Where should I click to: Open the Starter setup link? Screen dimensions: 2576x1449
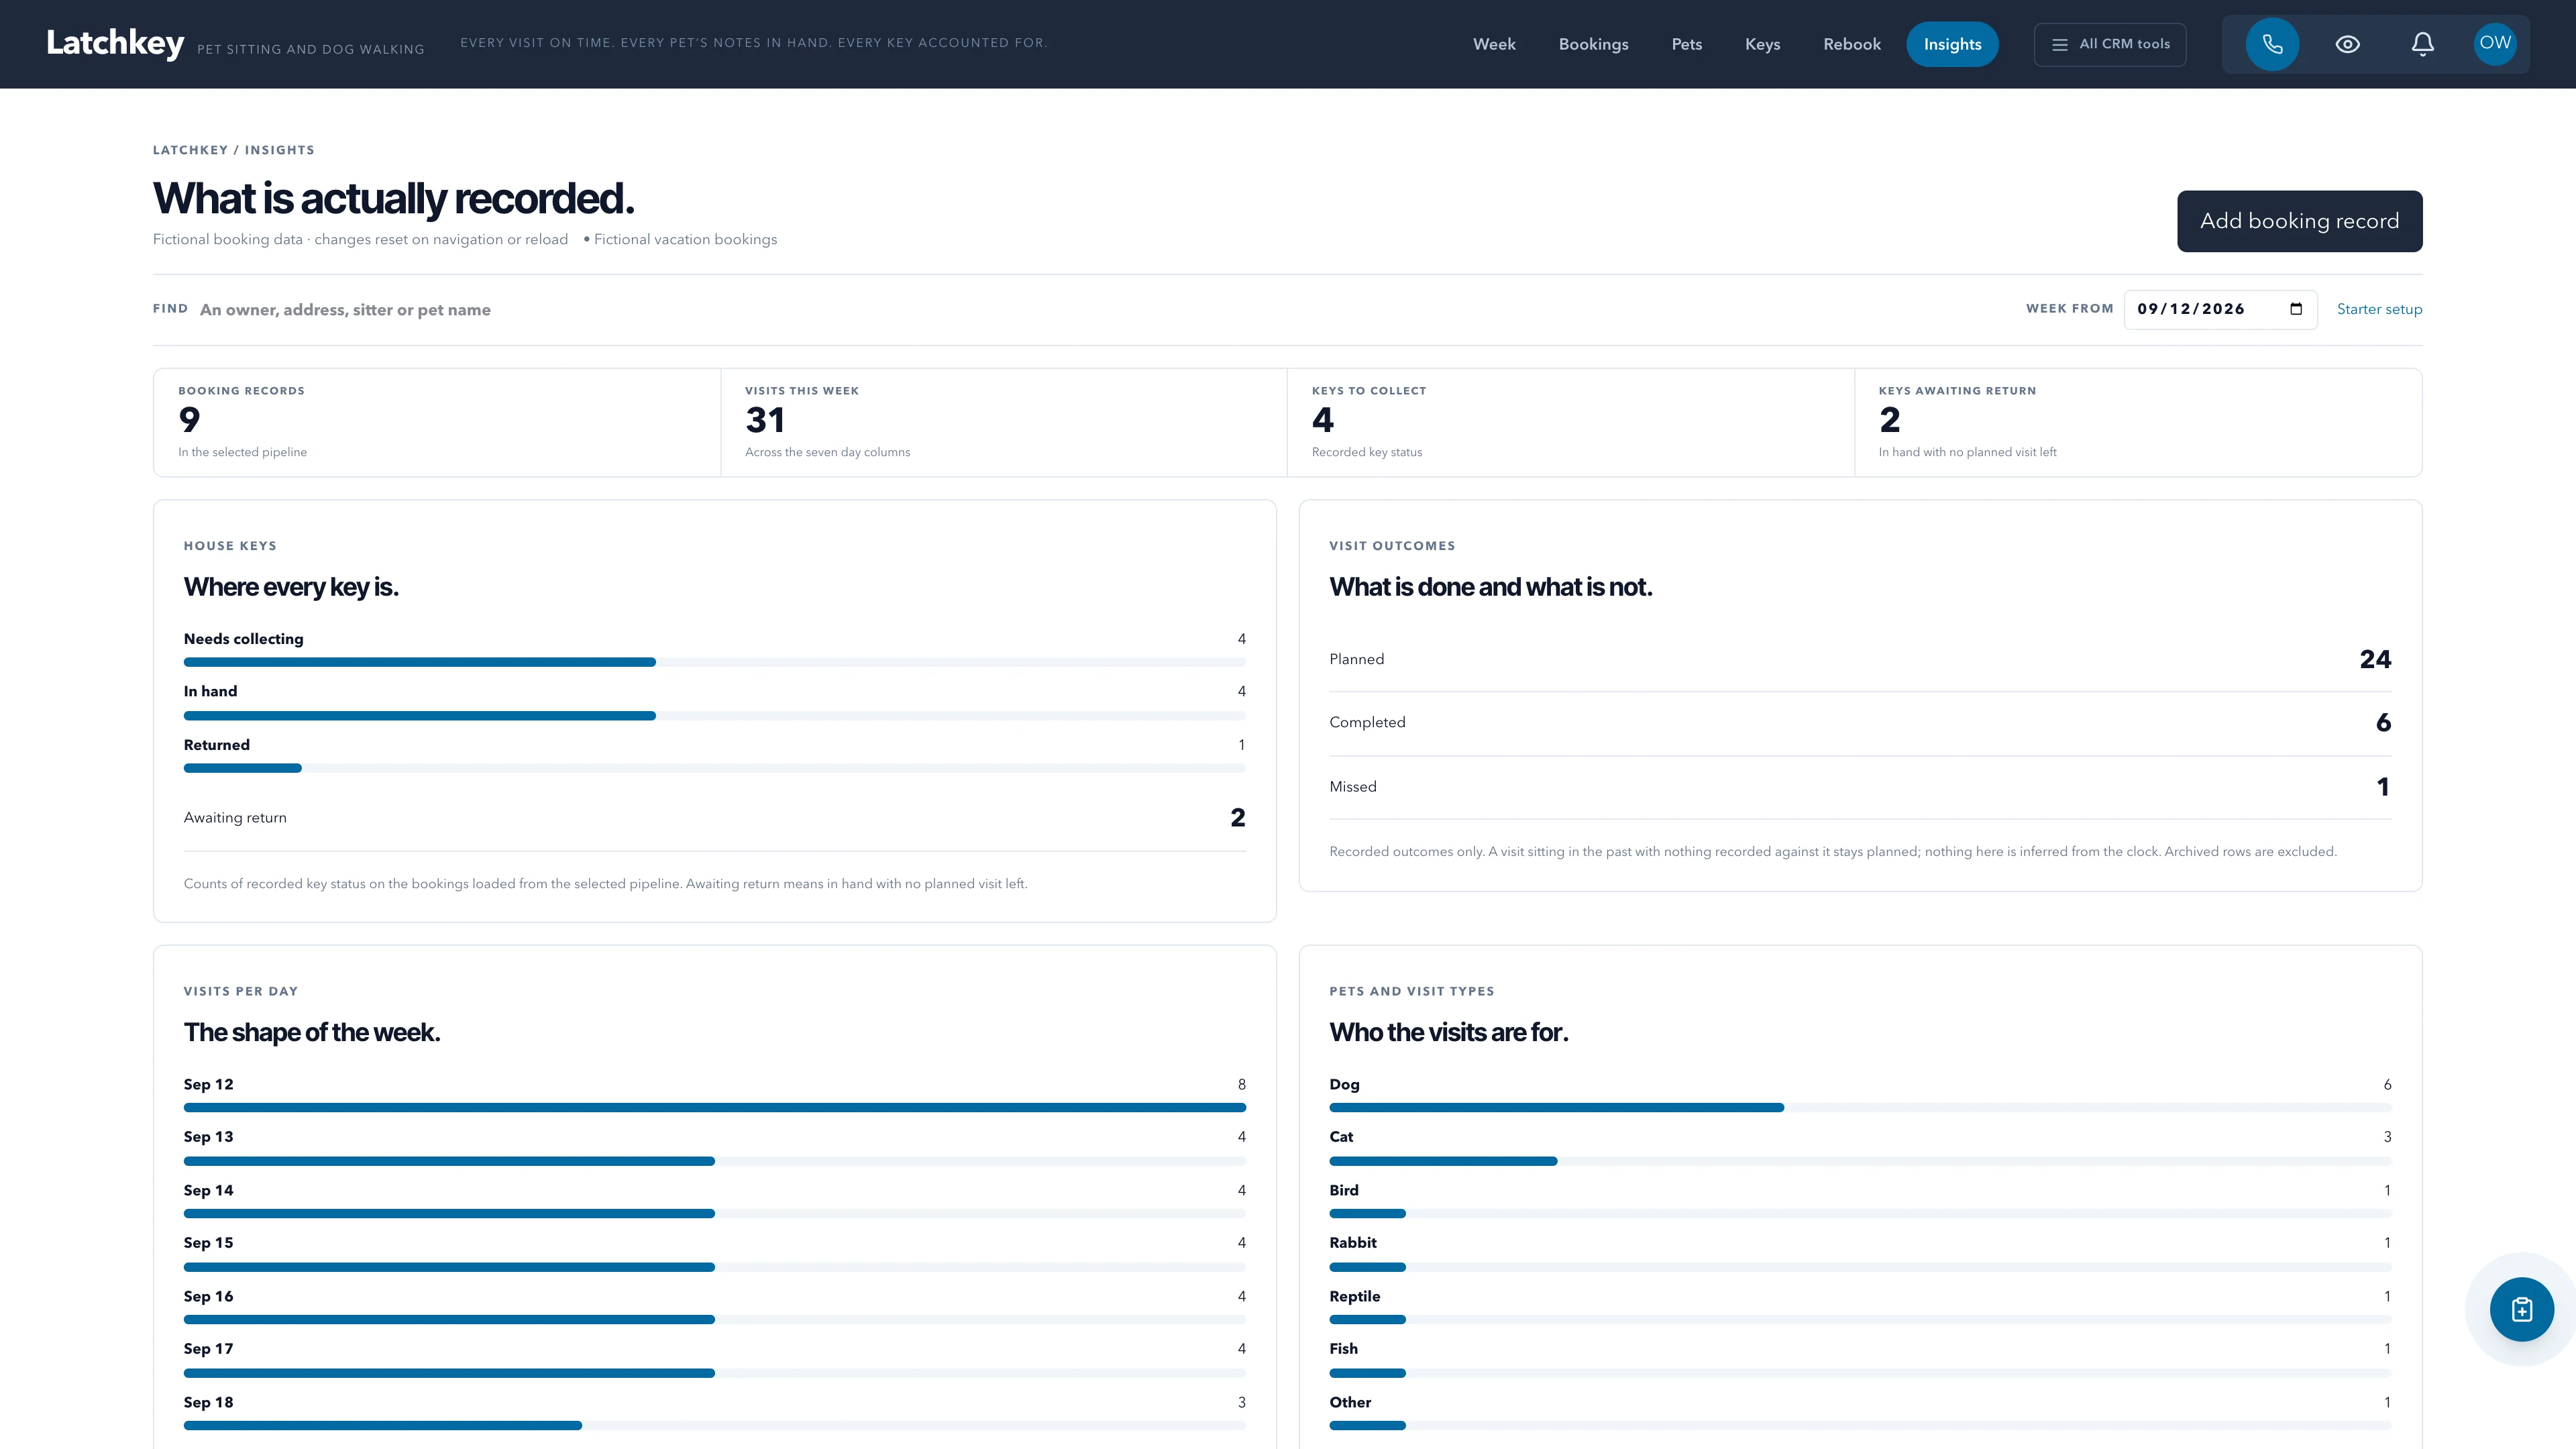point(2379,309)
